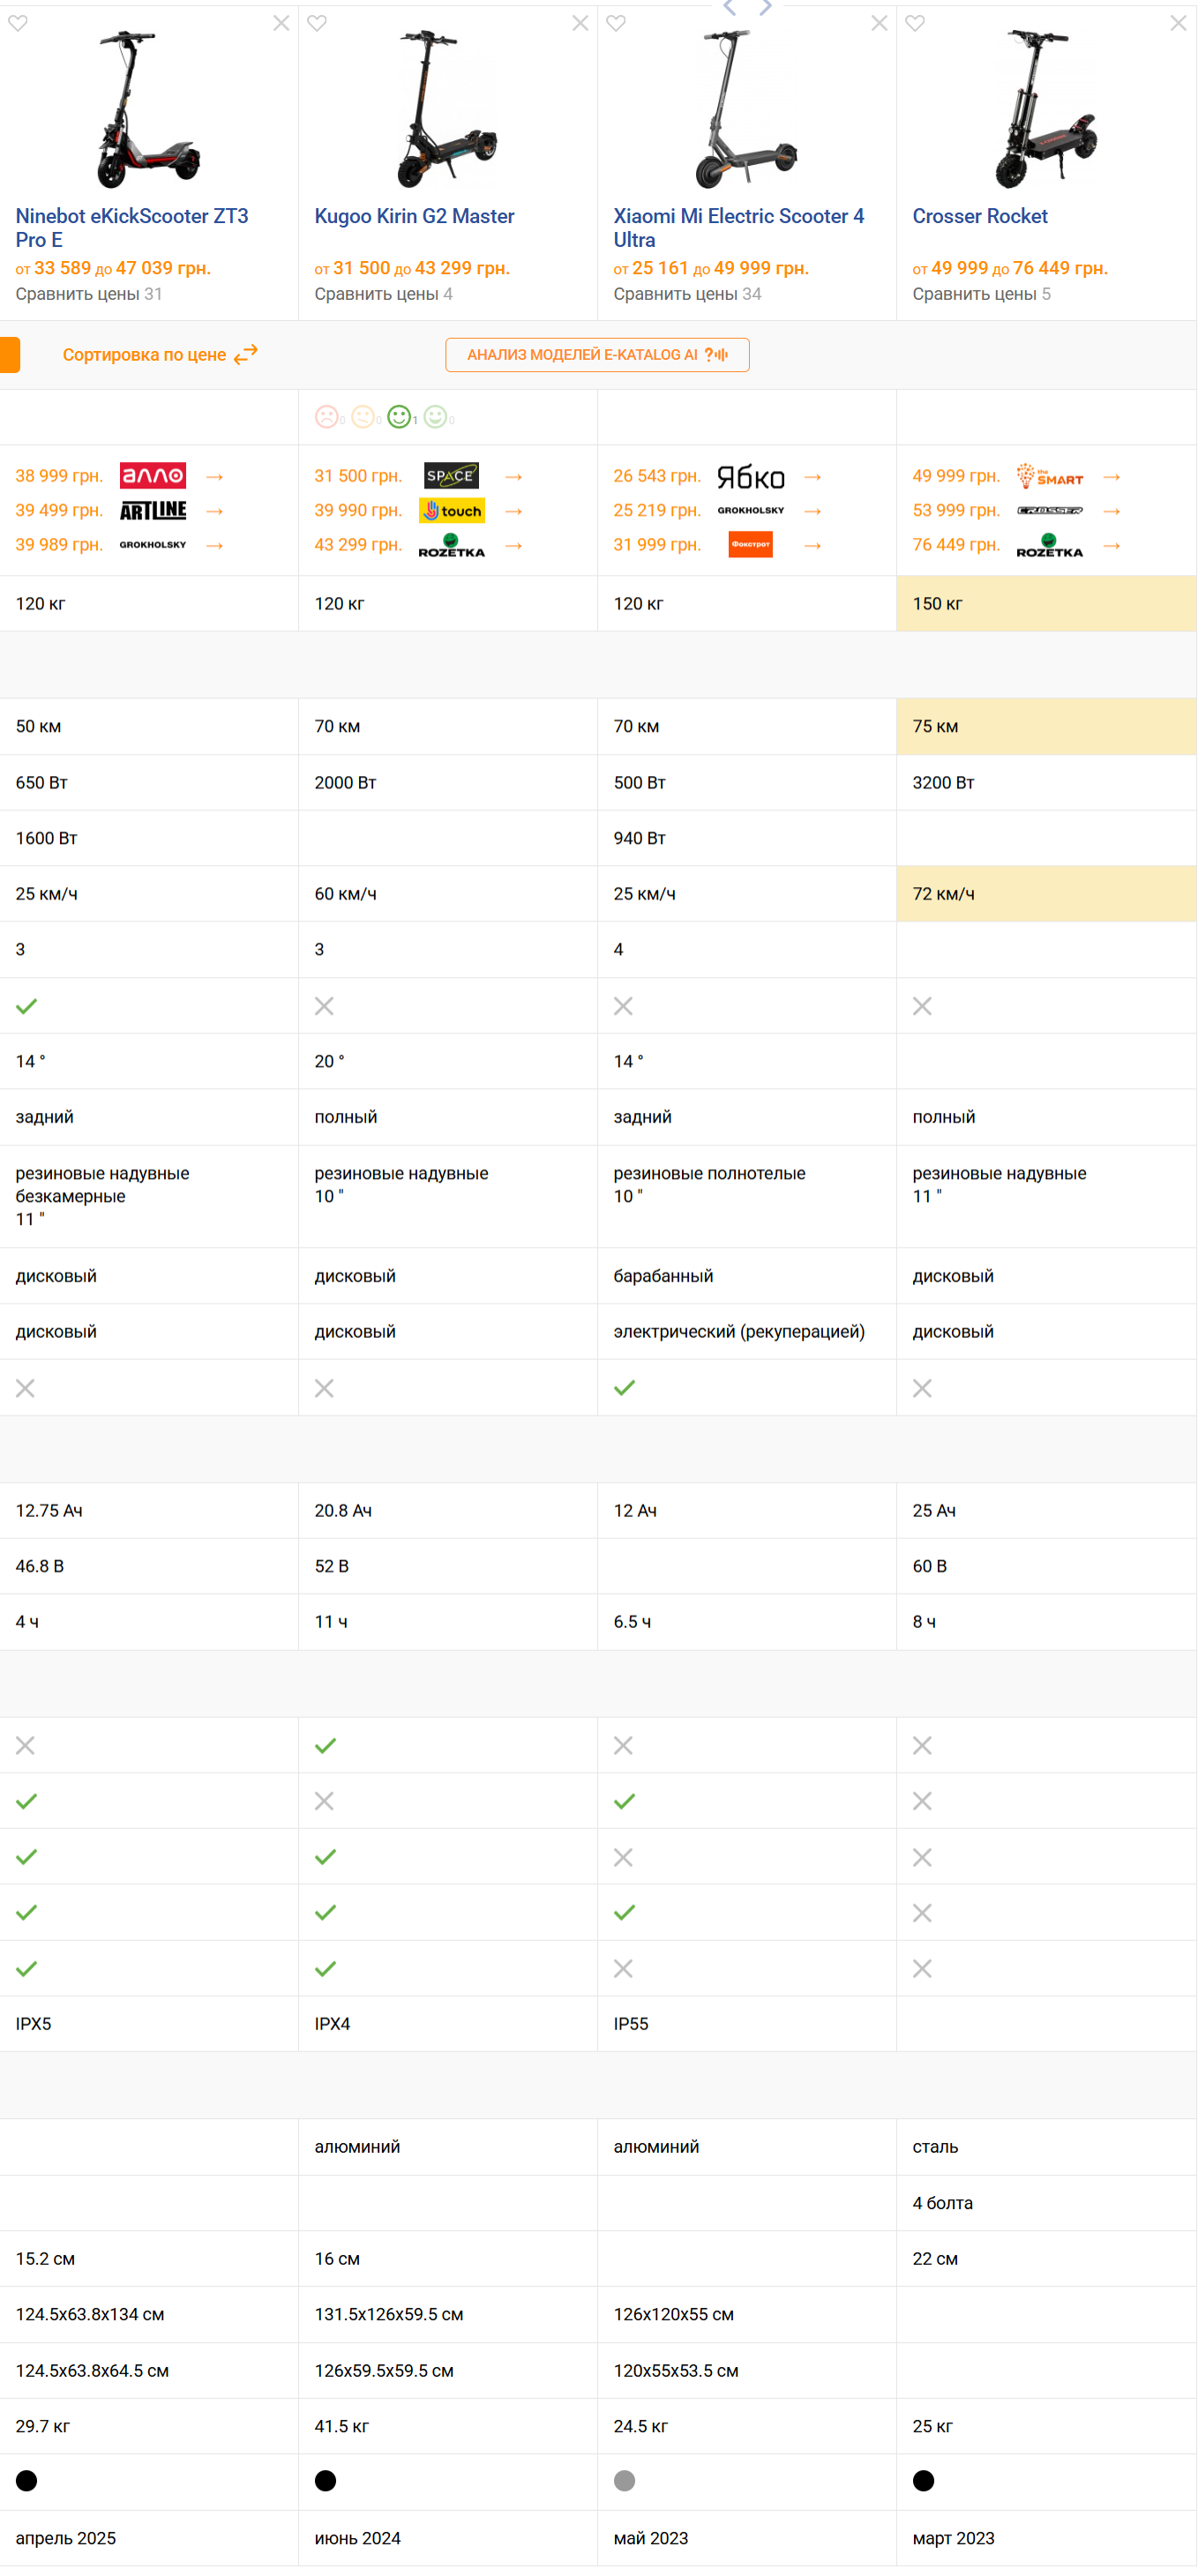This screenshot has width=1198, height=2576.
Task: Compare 34 prices for Xiaomi
Action: pos(687,294)
